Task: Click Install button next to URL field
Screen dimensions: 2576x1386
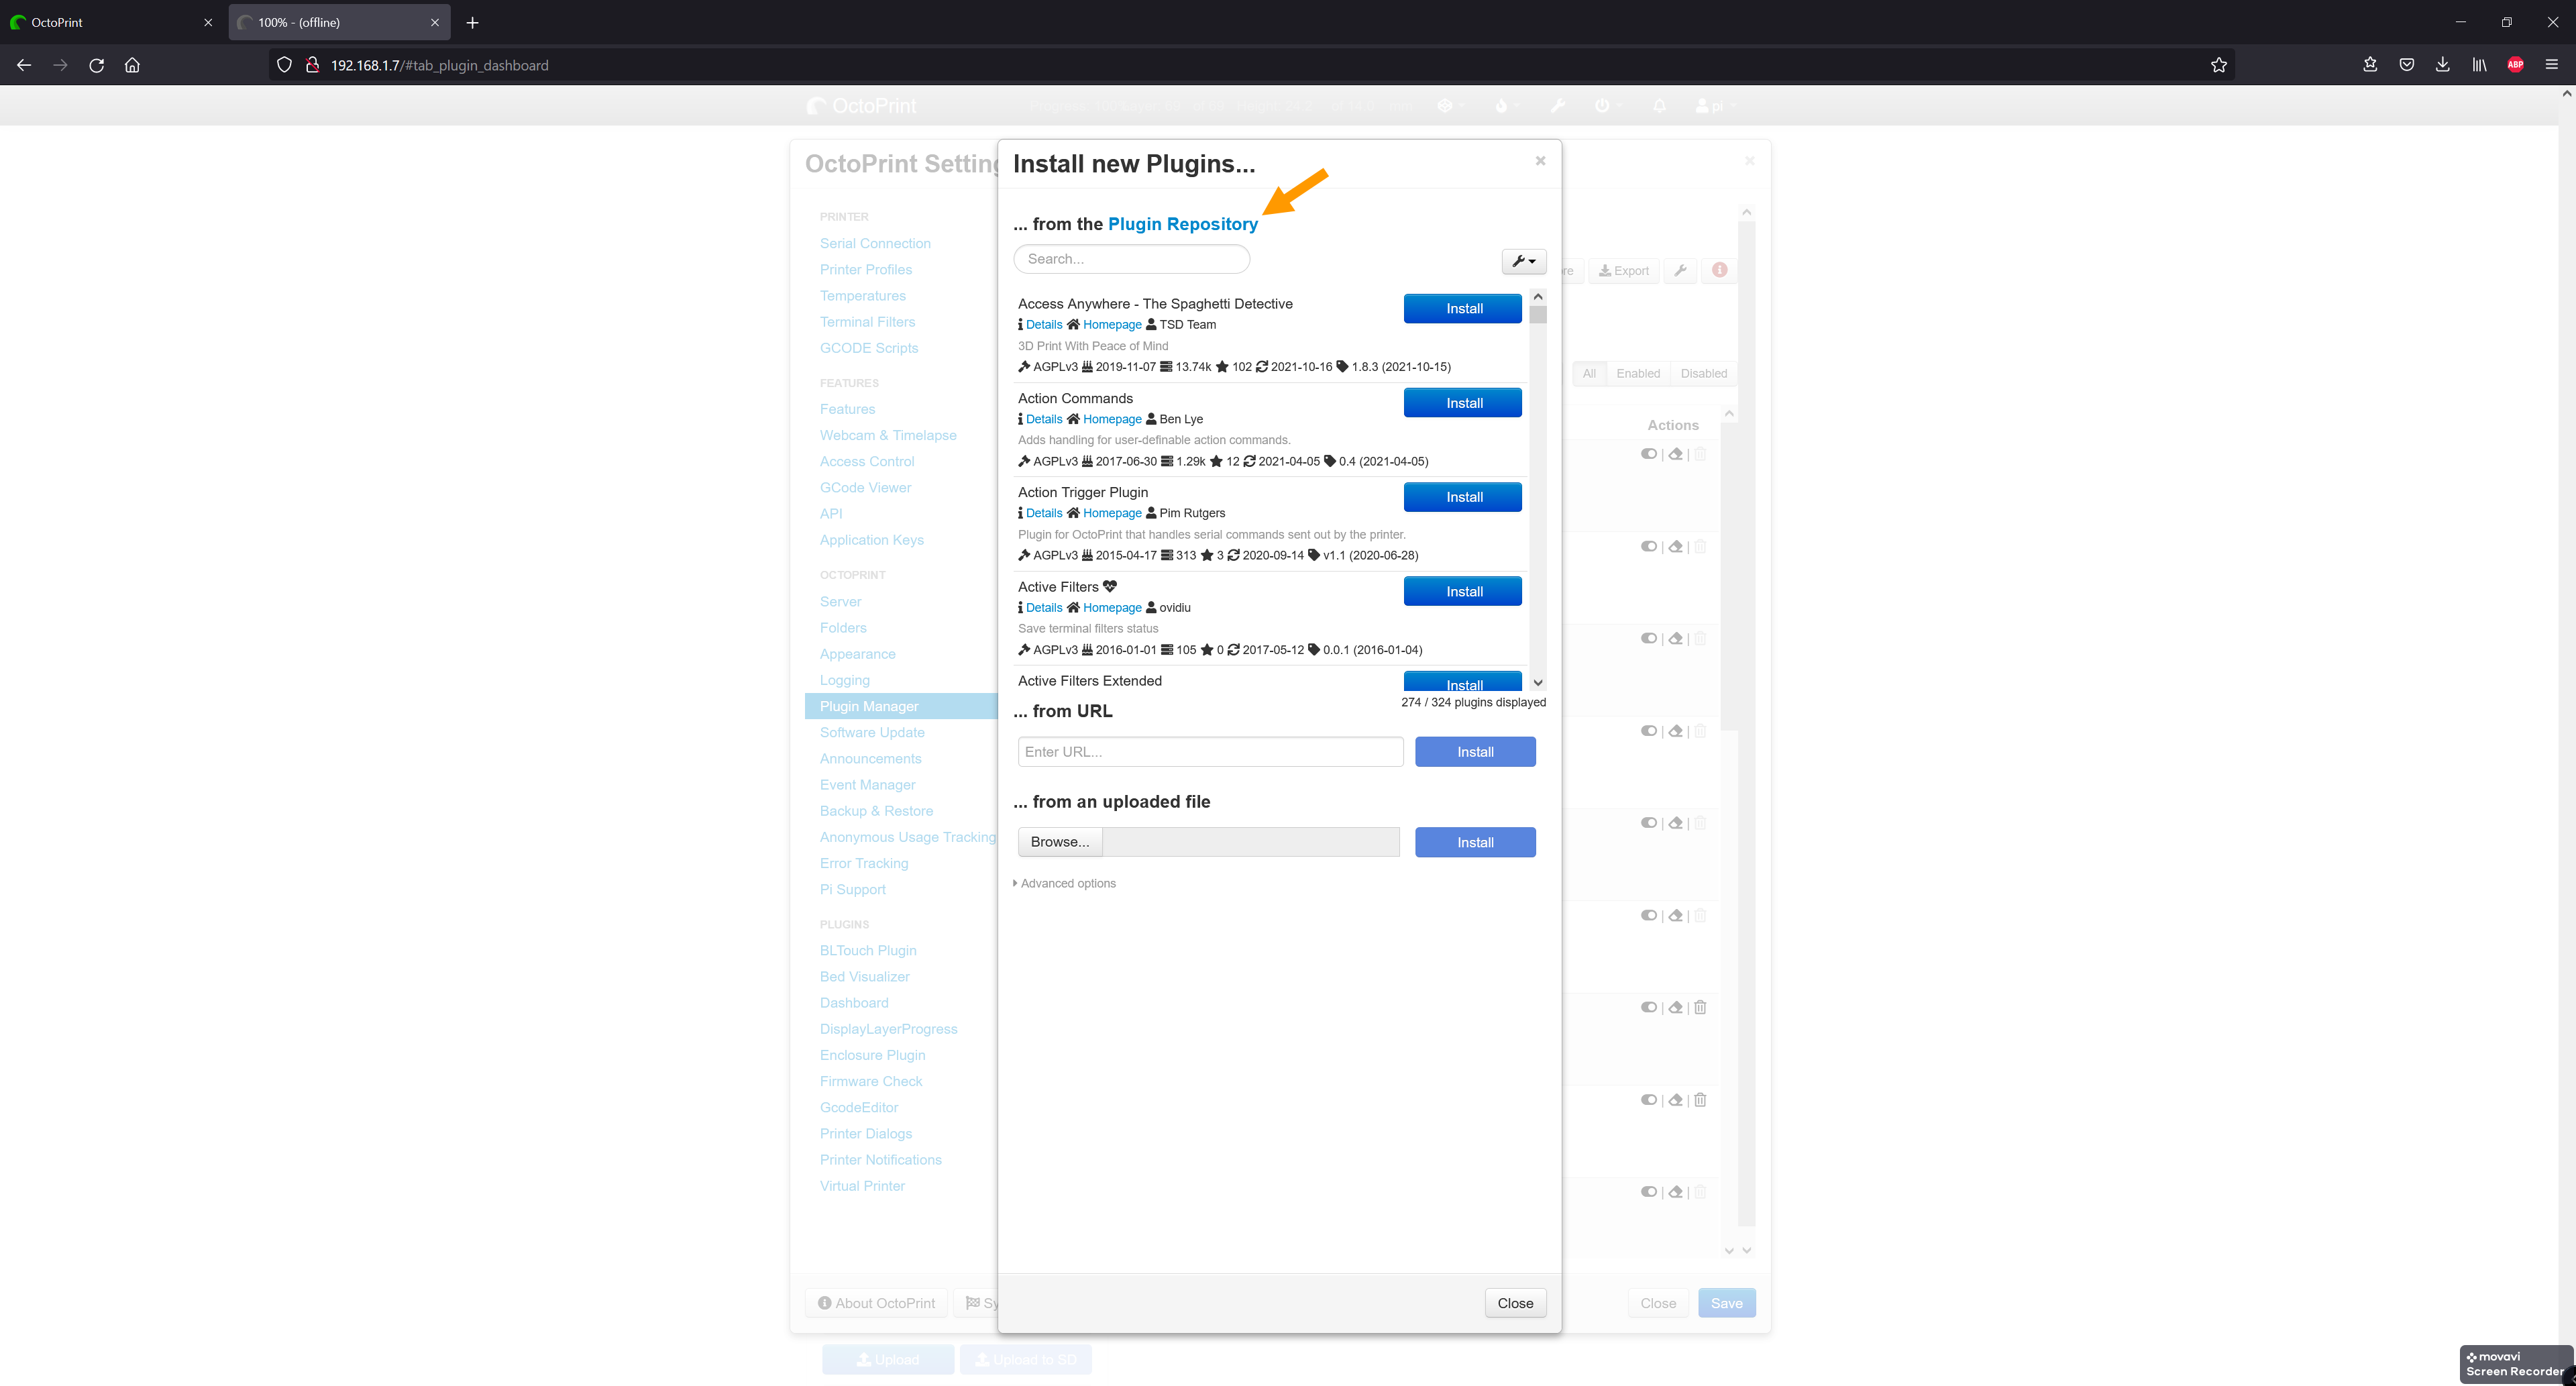Action: coord(1475,752)
